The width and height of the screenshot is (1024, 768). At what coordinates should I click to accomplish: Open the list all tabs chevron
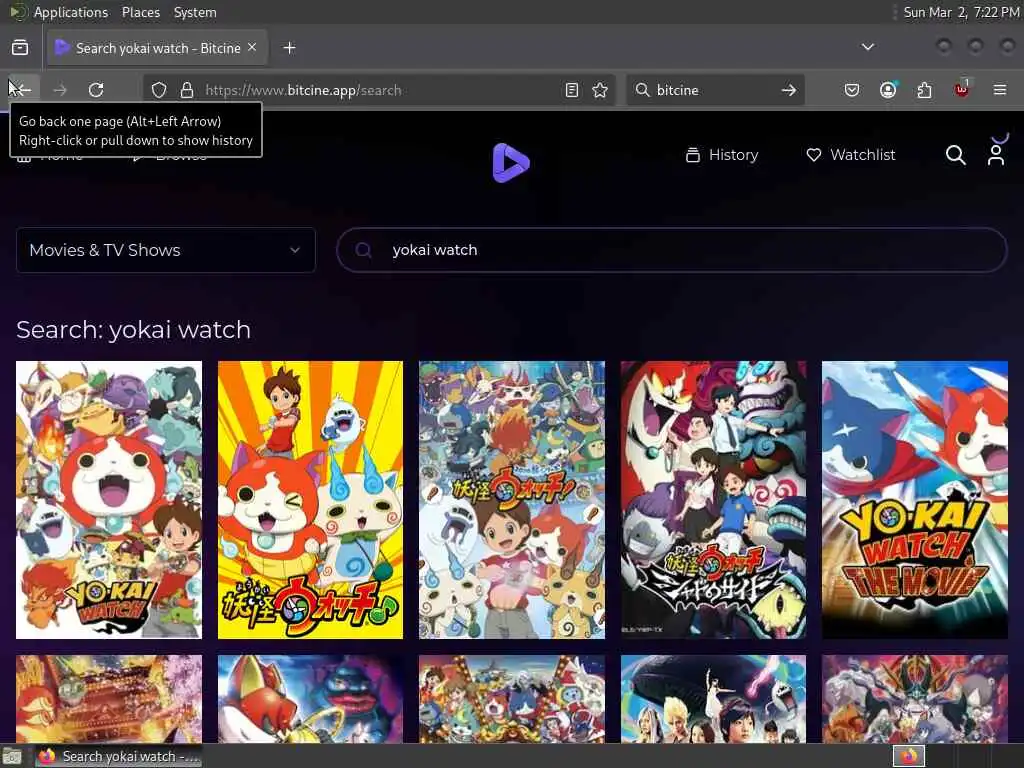tap(868, 47)
